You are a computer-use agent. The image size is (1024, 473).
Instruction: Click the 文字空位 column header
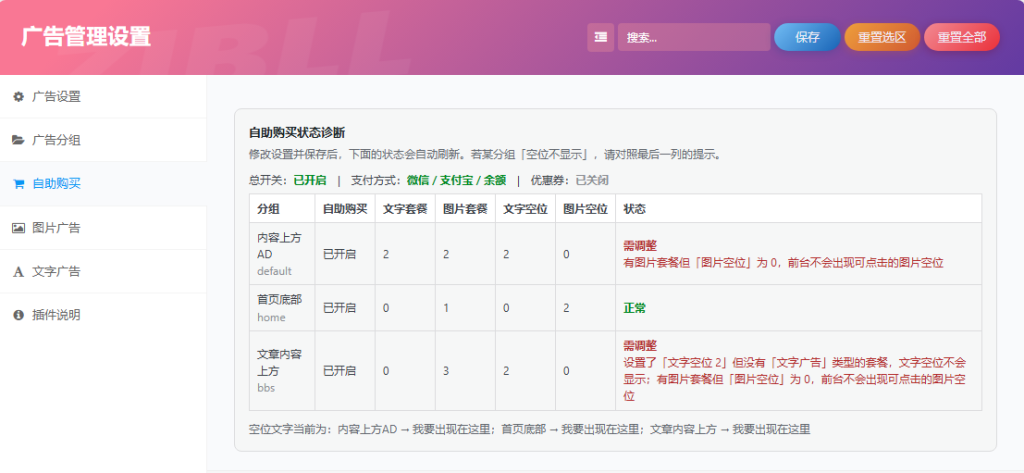click(x=525, y=208)
